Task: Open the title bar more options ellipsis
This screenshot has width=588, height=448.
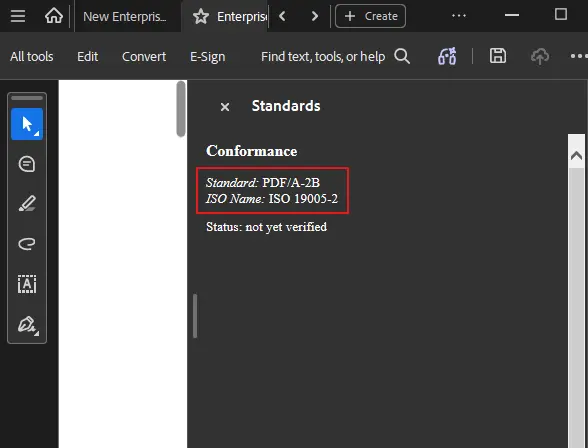Action: 459,16
